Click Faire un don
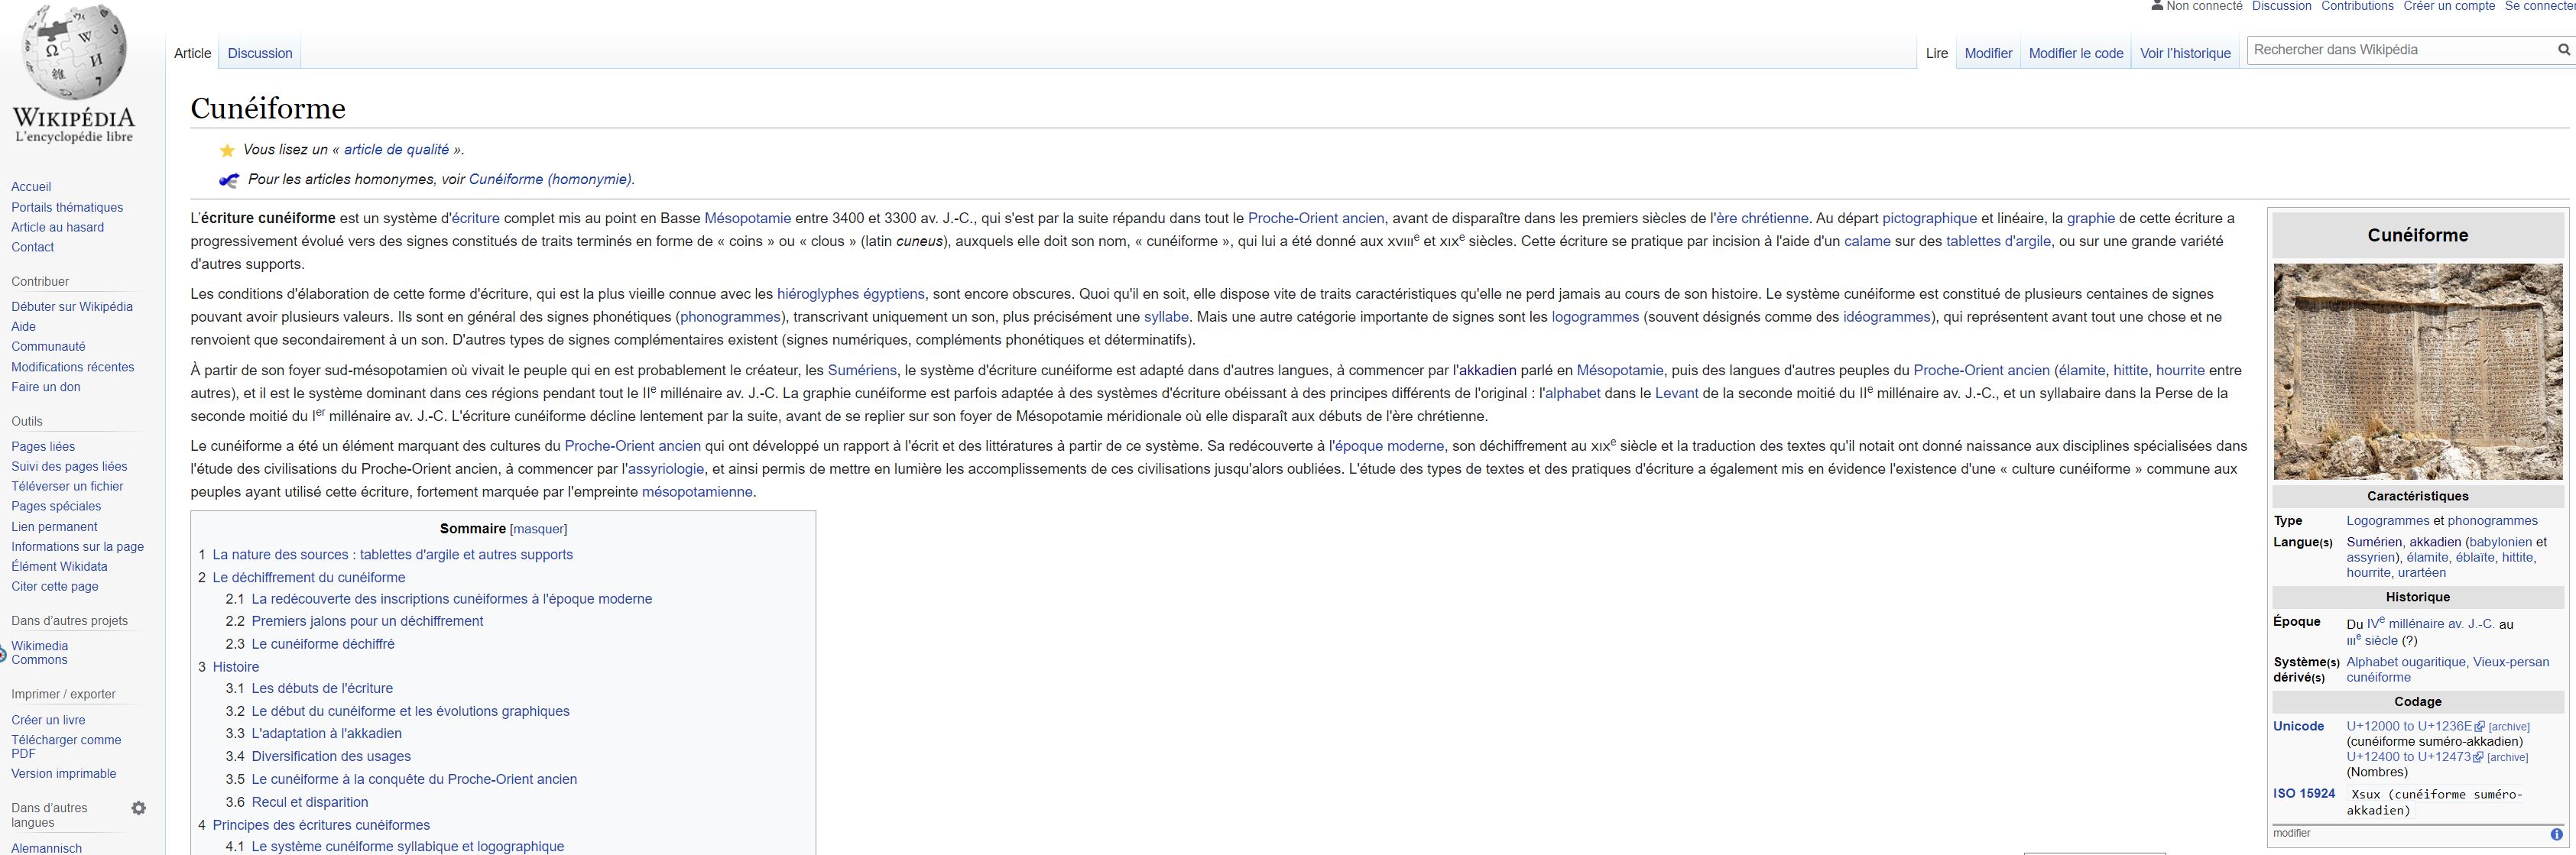The width and height of the screenshot is (2576, 855). [x=46, y=387]
